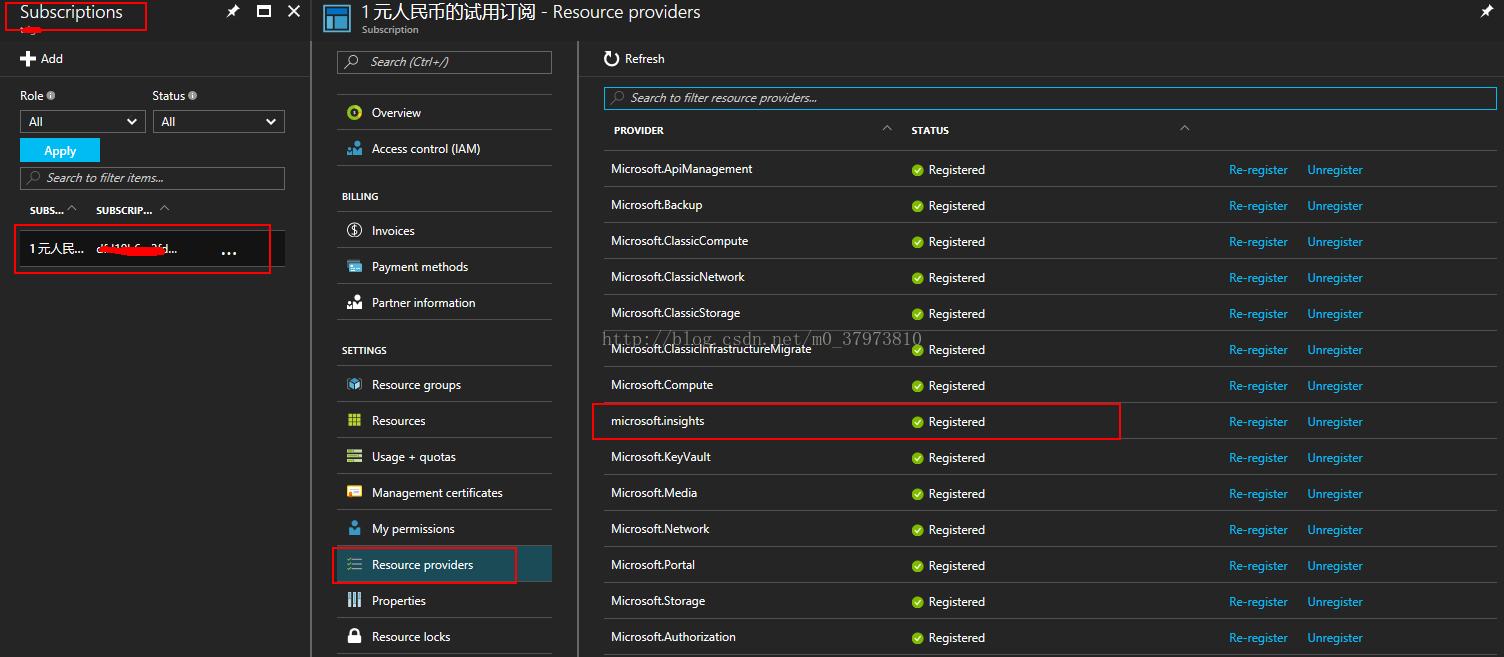
Task: Open the Properties menu item
Action: [x=444, y=601]
